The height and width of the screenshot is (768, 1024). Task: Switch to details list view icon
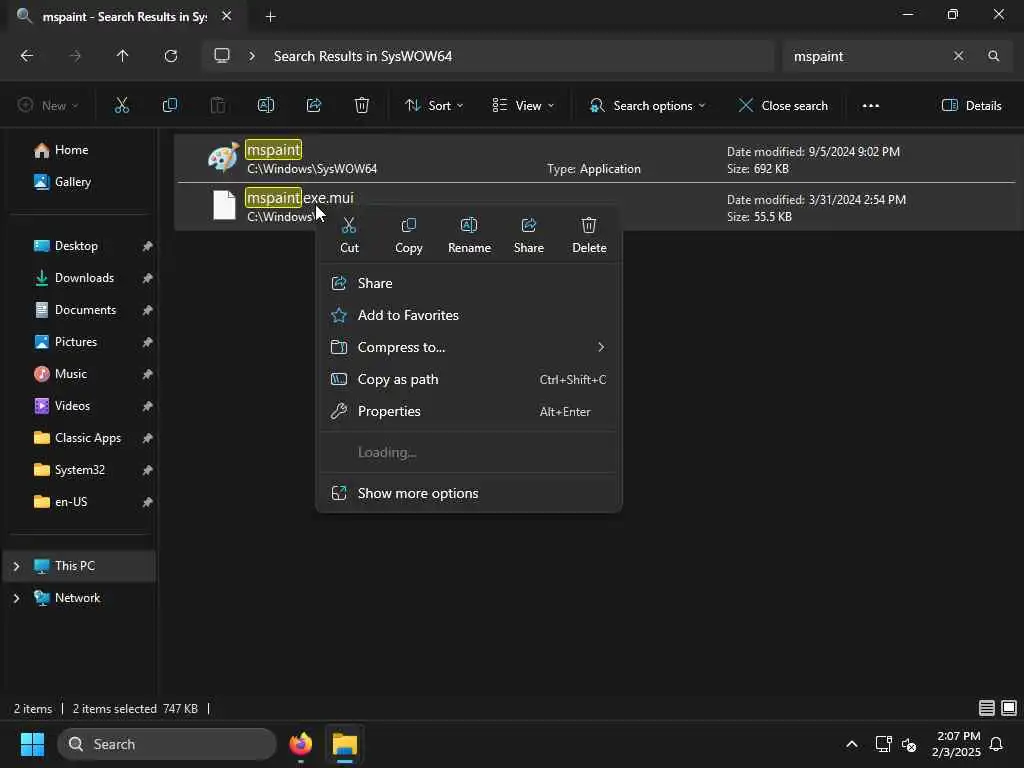987,708
